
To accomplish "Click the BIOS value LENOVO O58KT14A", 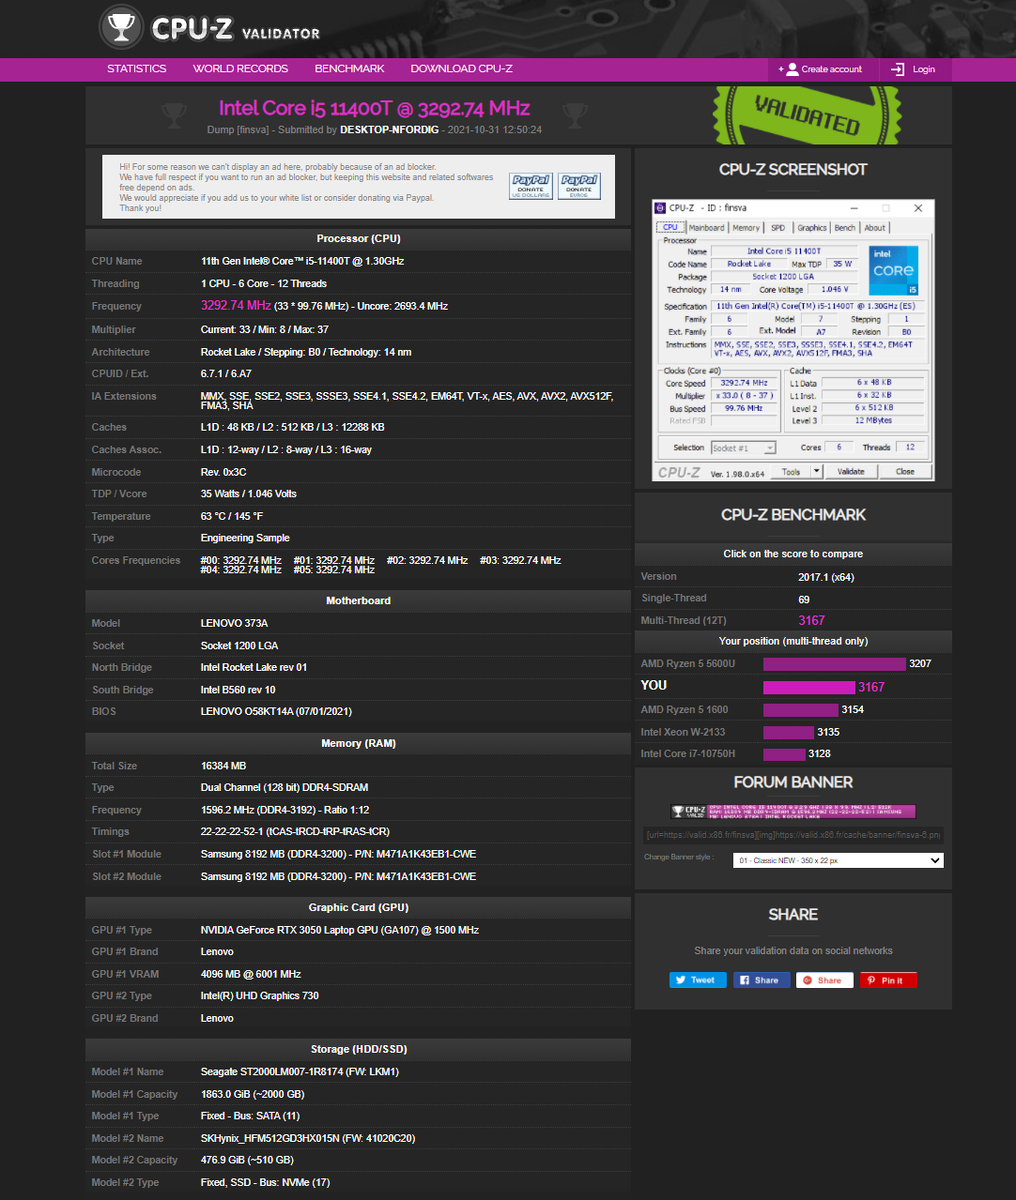I will pyautogui.click(x=276, y=712).
